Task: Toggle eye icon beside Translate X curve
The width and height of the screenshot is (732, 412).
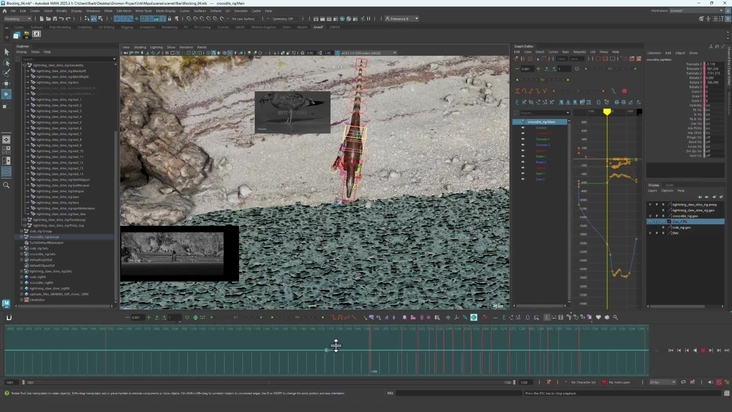Action: pos(523,133)
